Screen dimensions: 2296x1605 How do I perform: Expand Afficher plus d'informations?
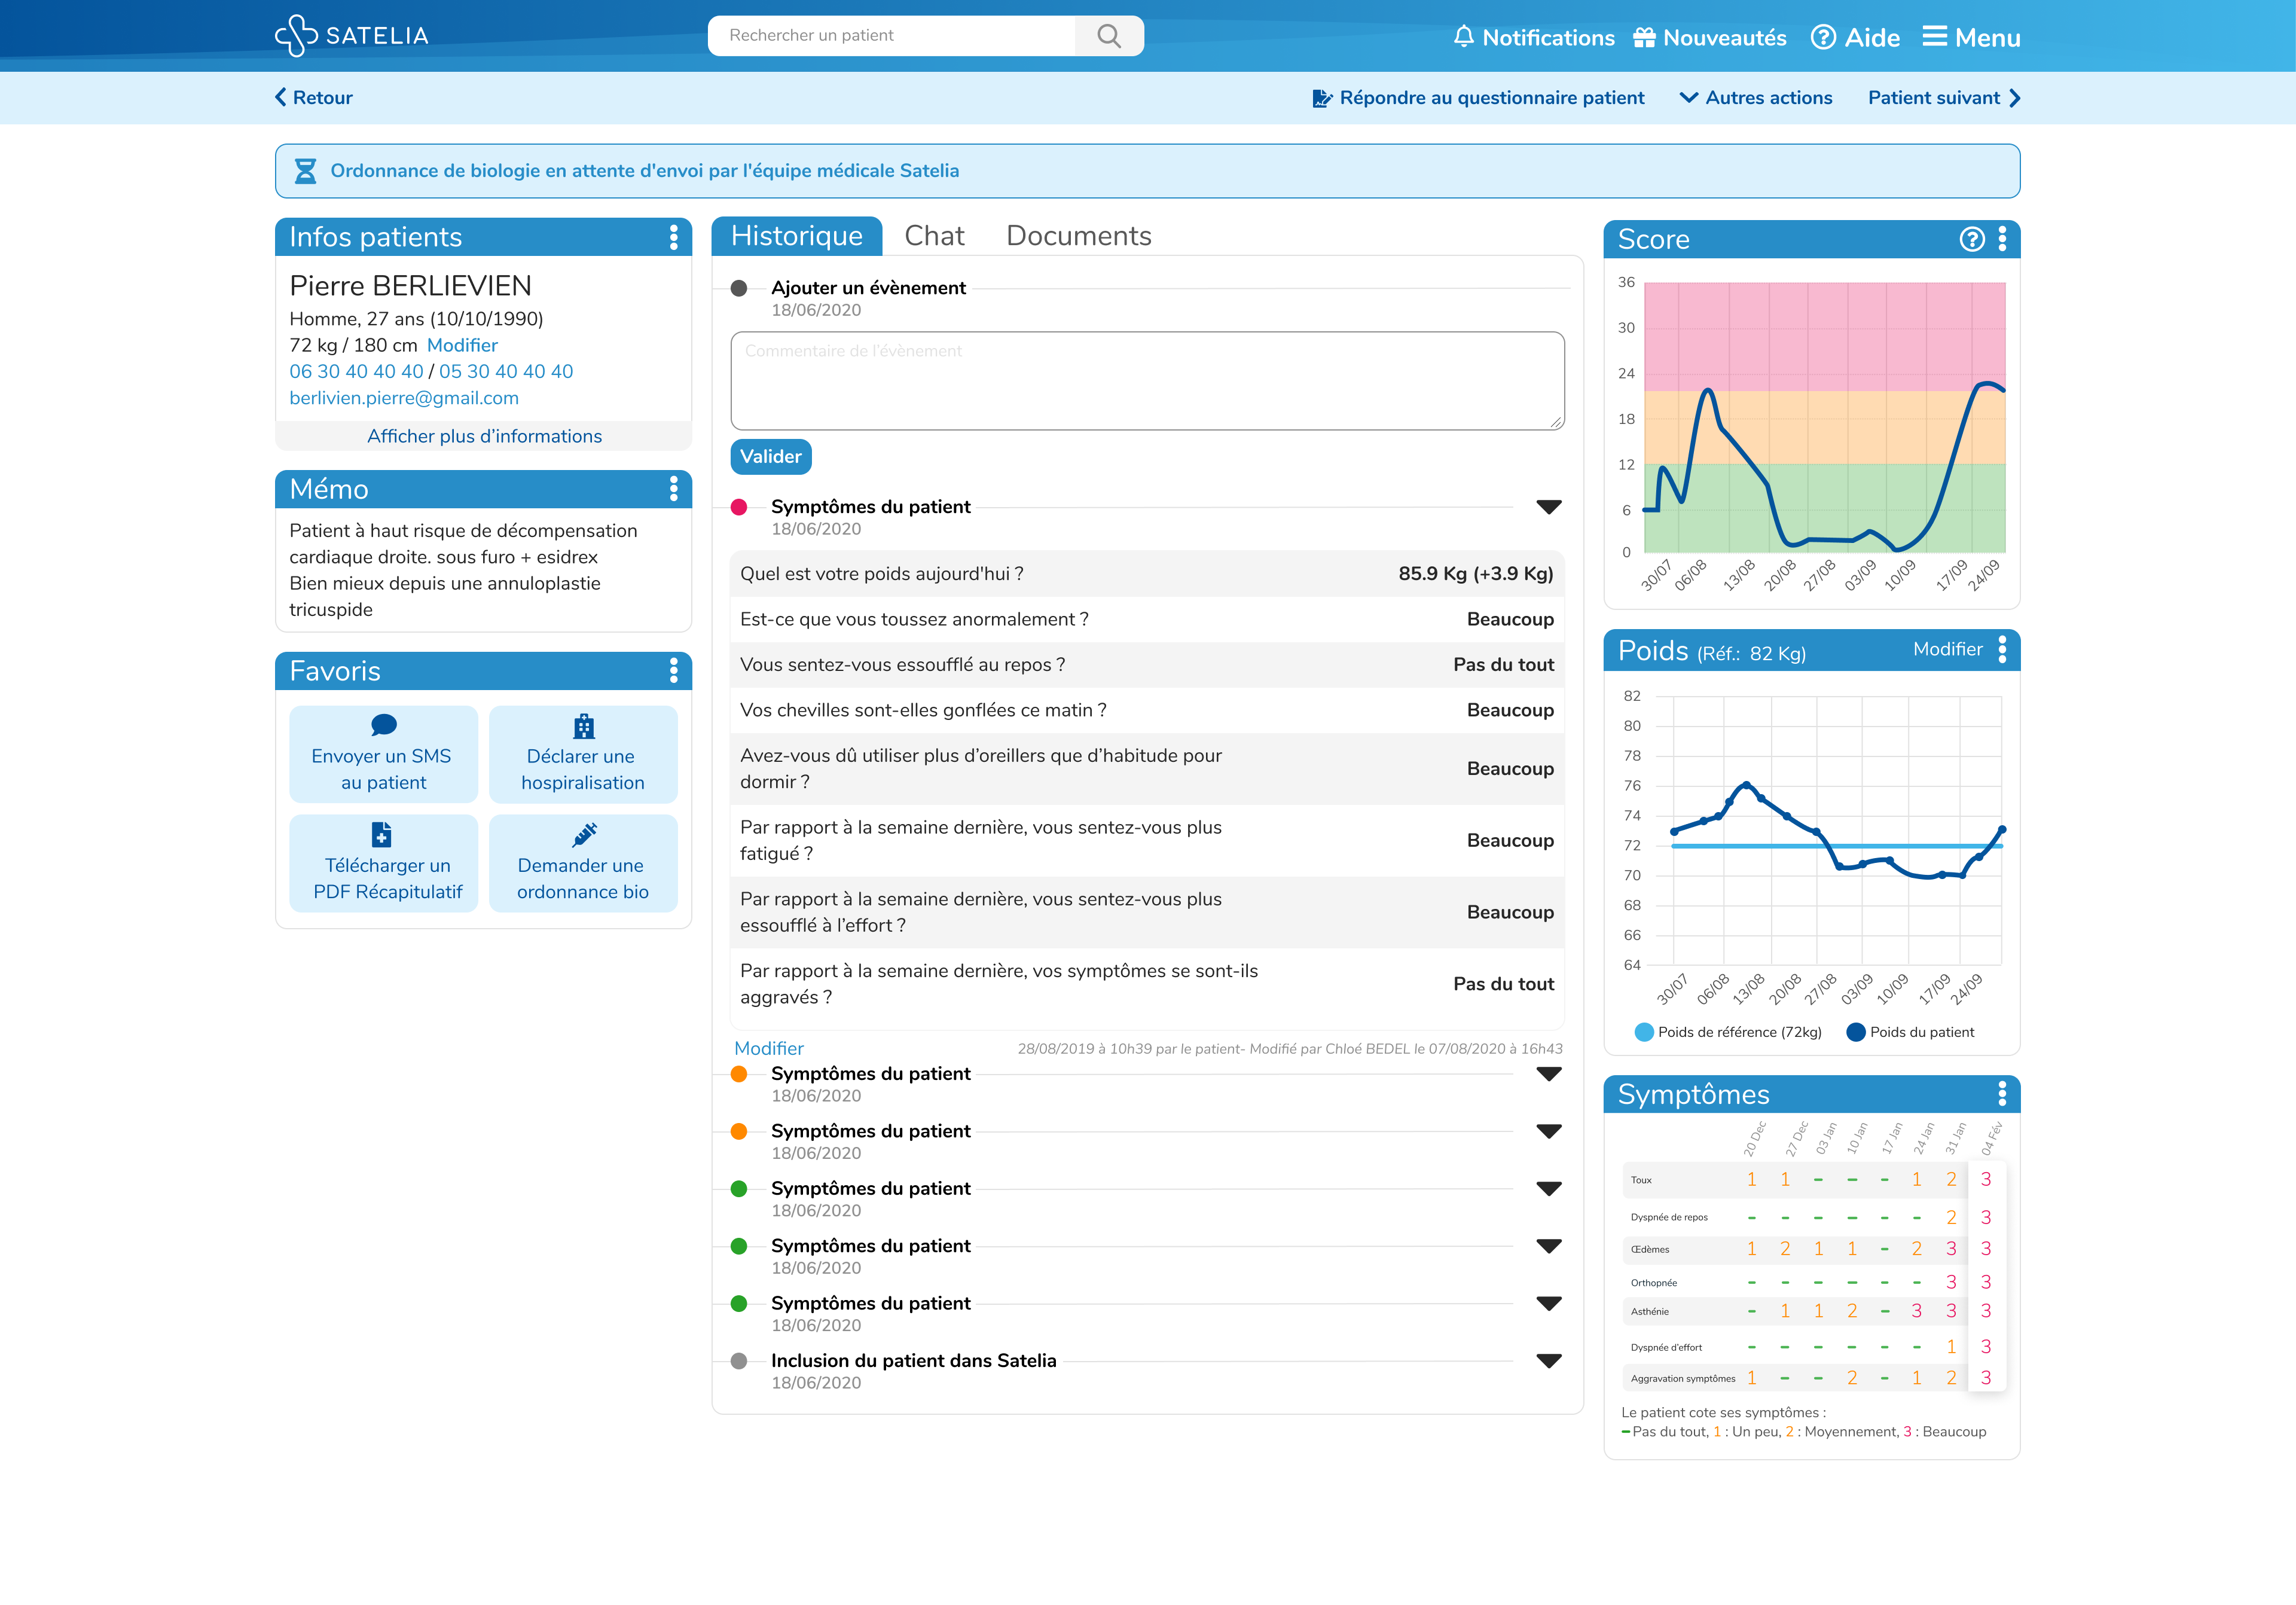click(x=484, y=436)
